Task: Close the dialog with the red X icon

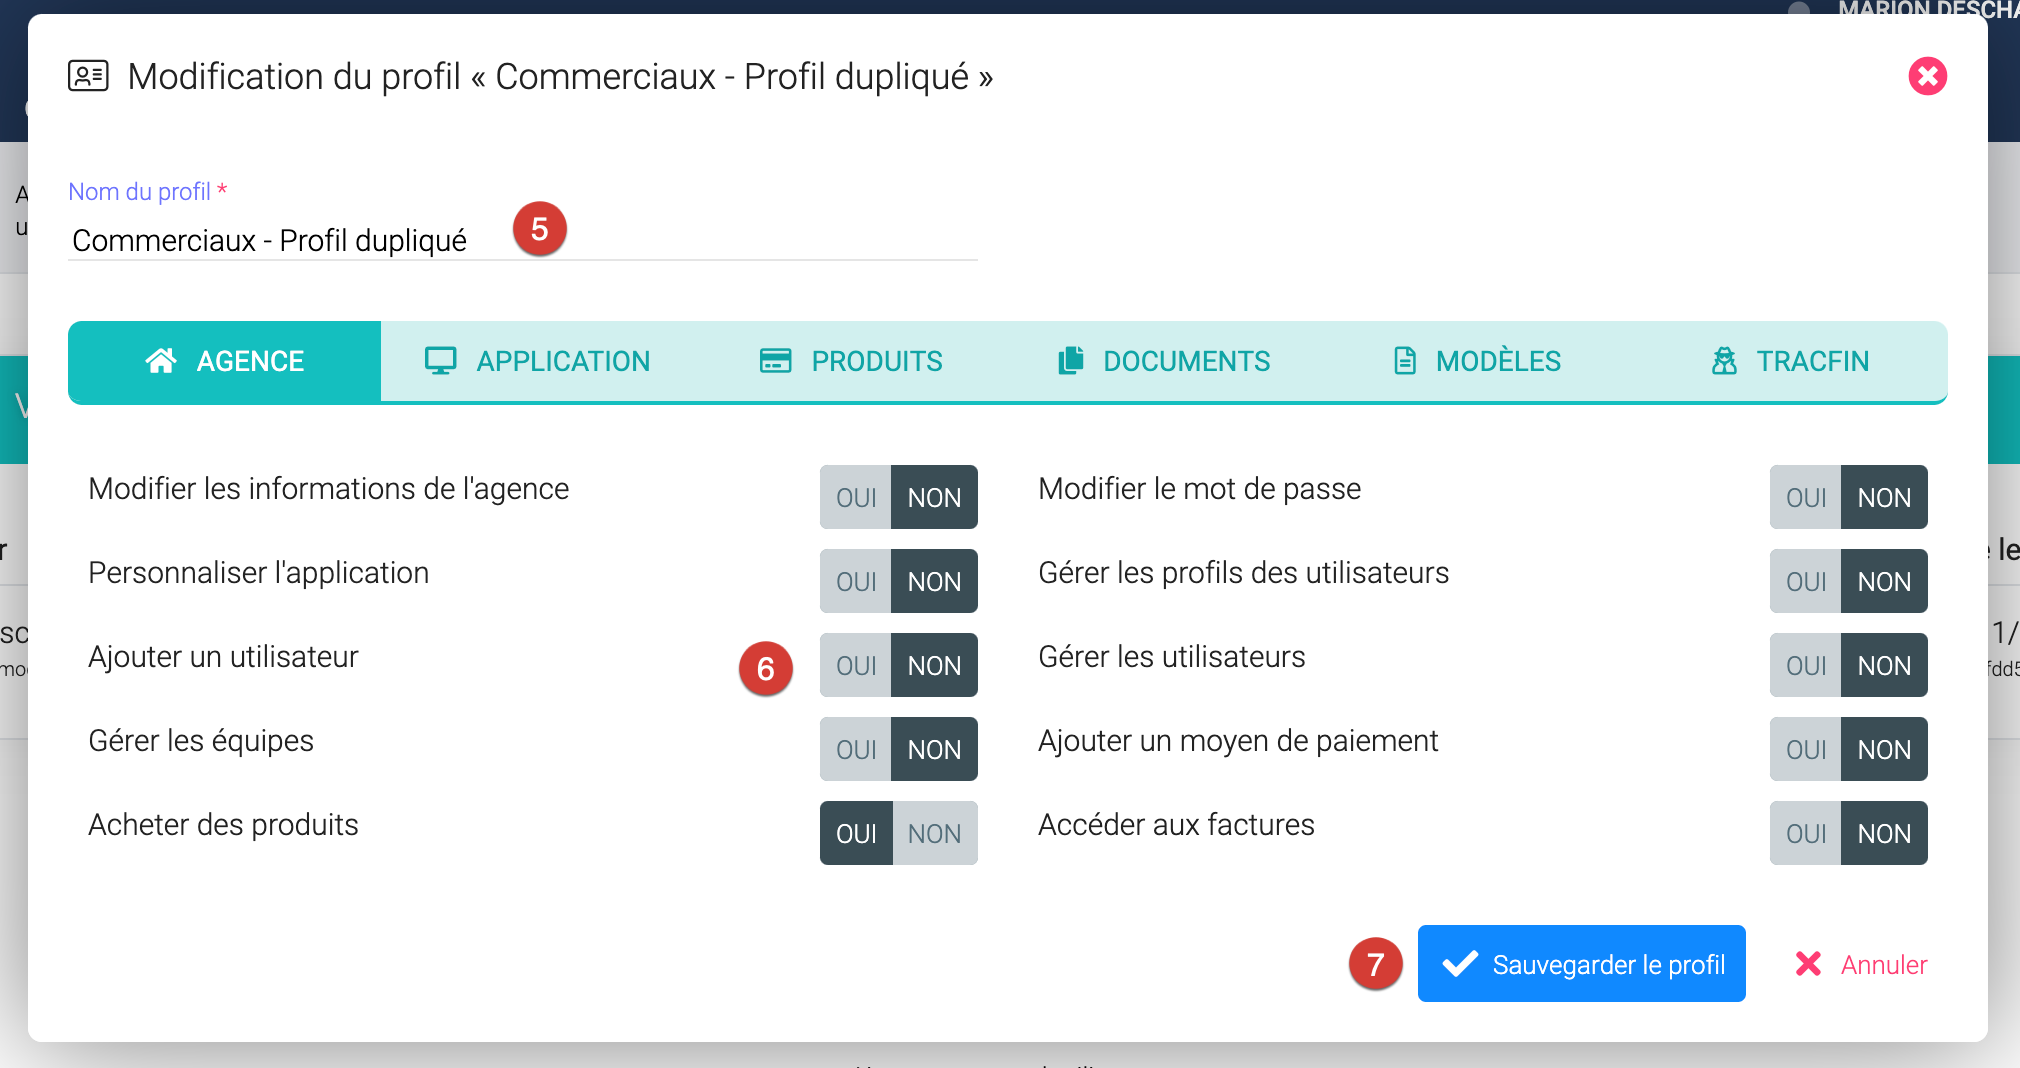Action: [x=1927, y=76]
